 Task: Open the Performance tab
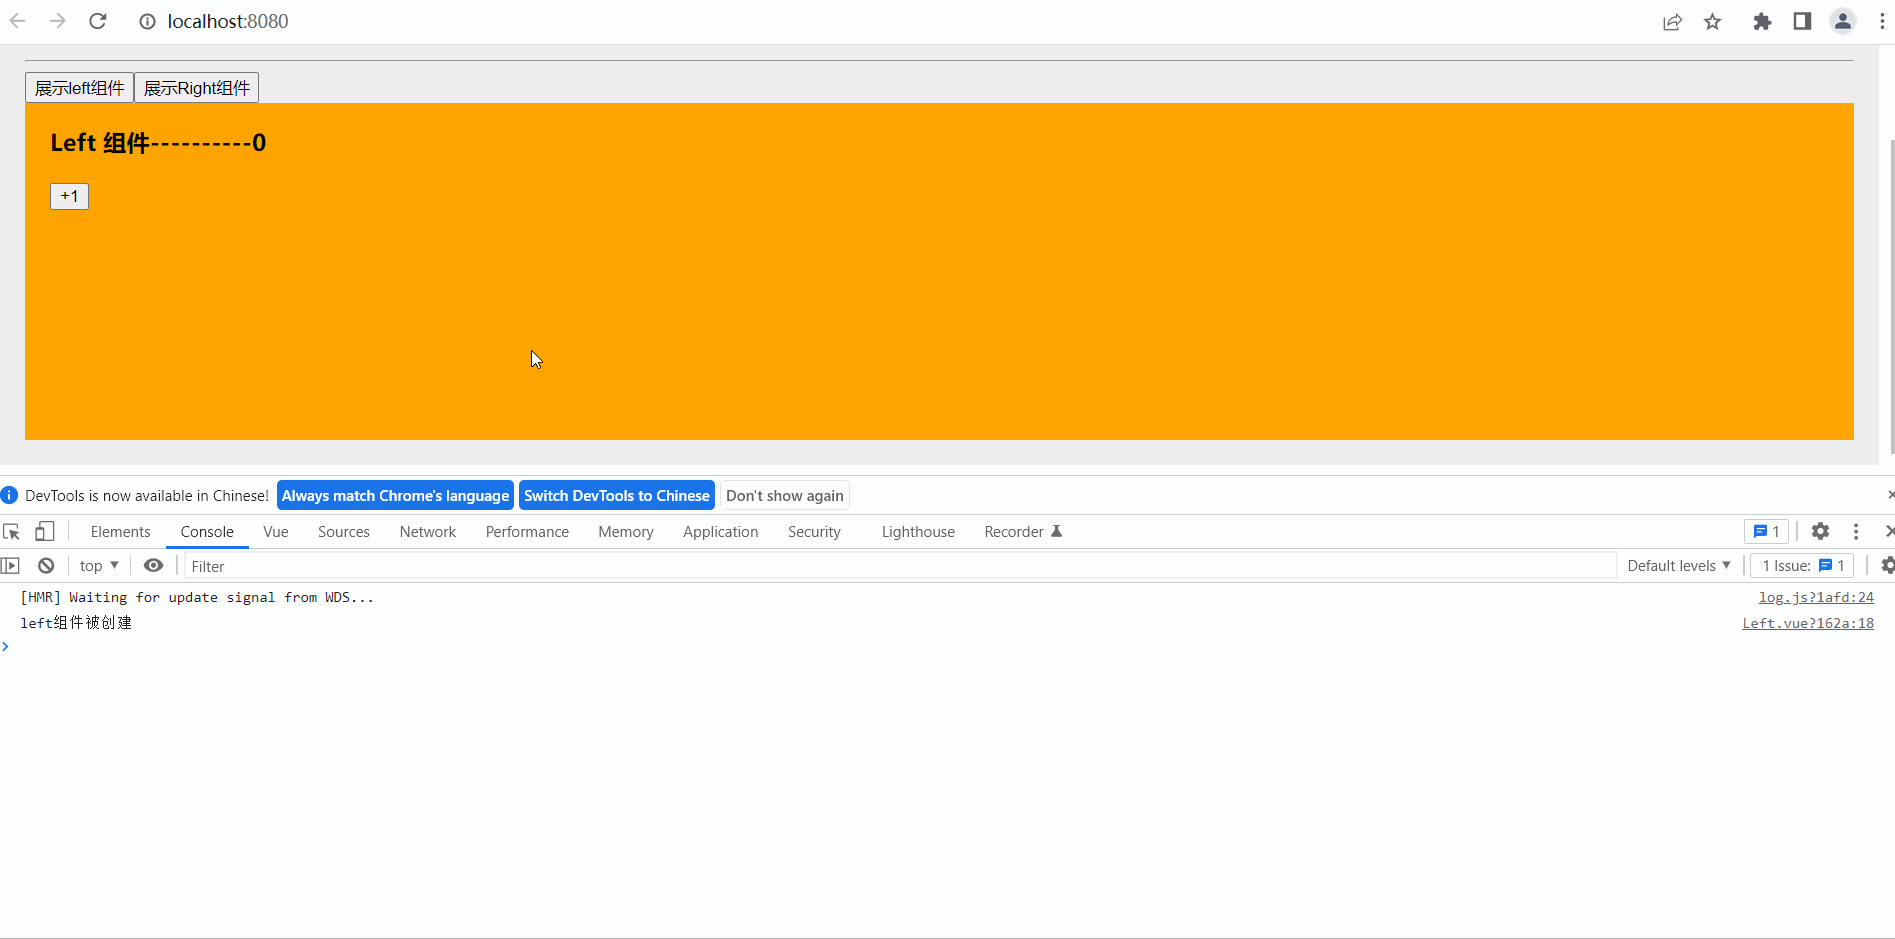point(527,532)
